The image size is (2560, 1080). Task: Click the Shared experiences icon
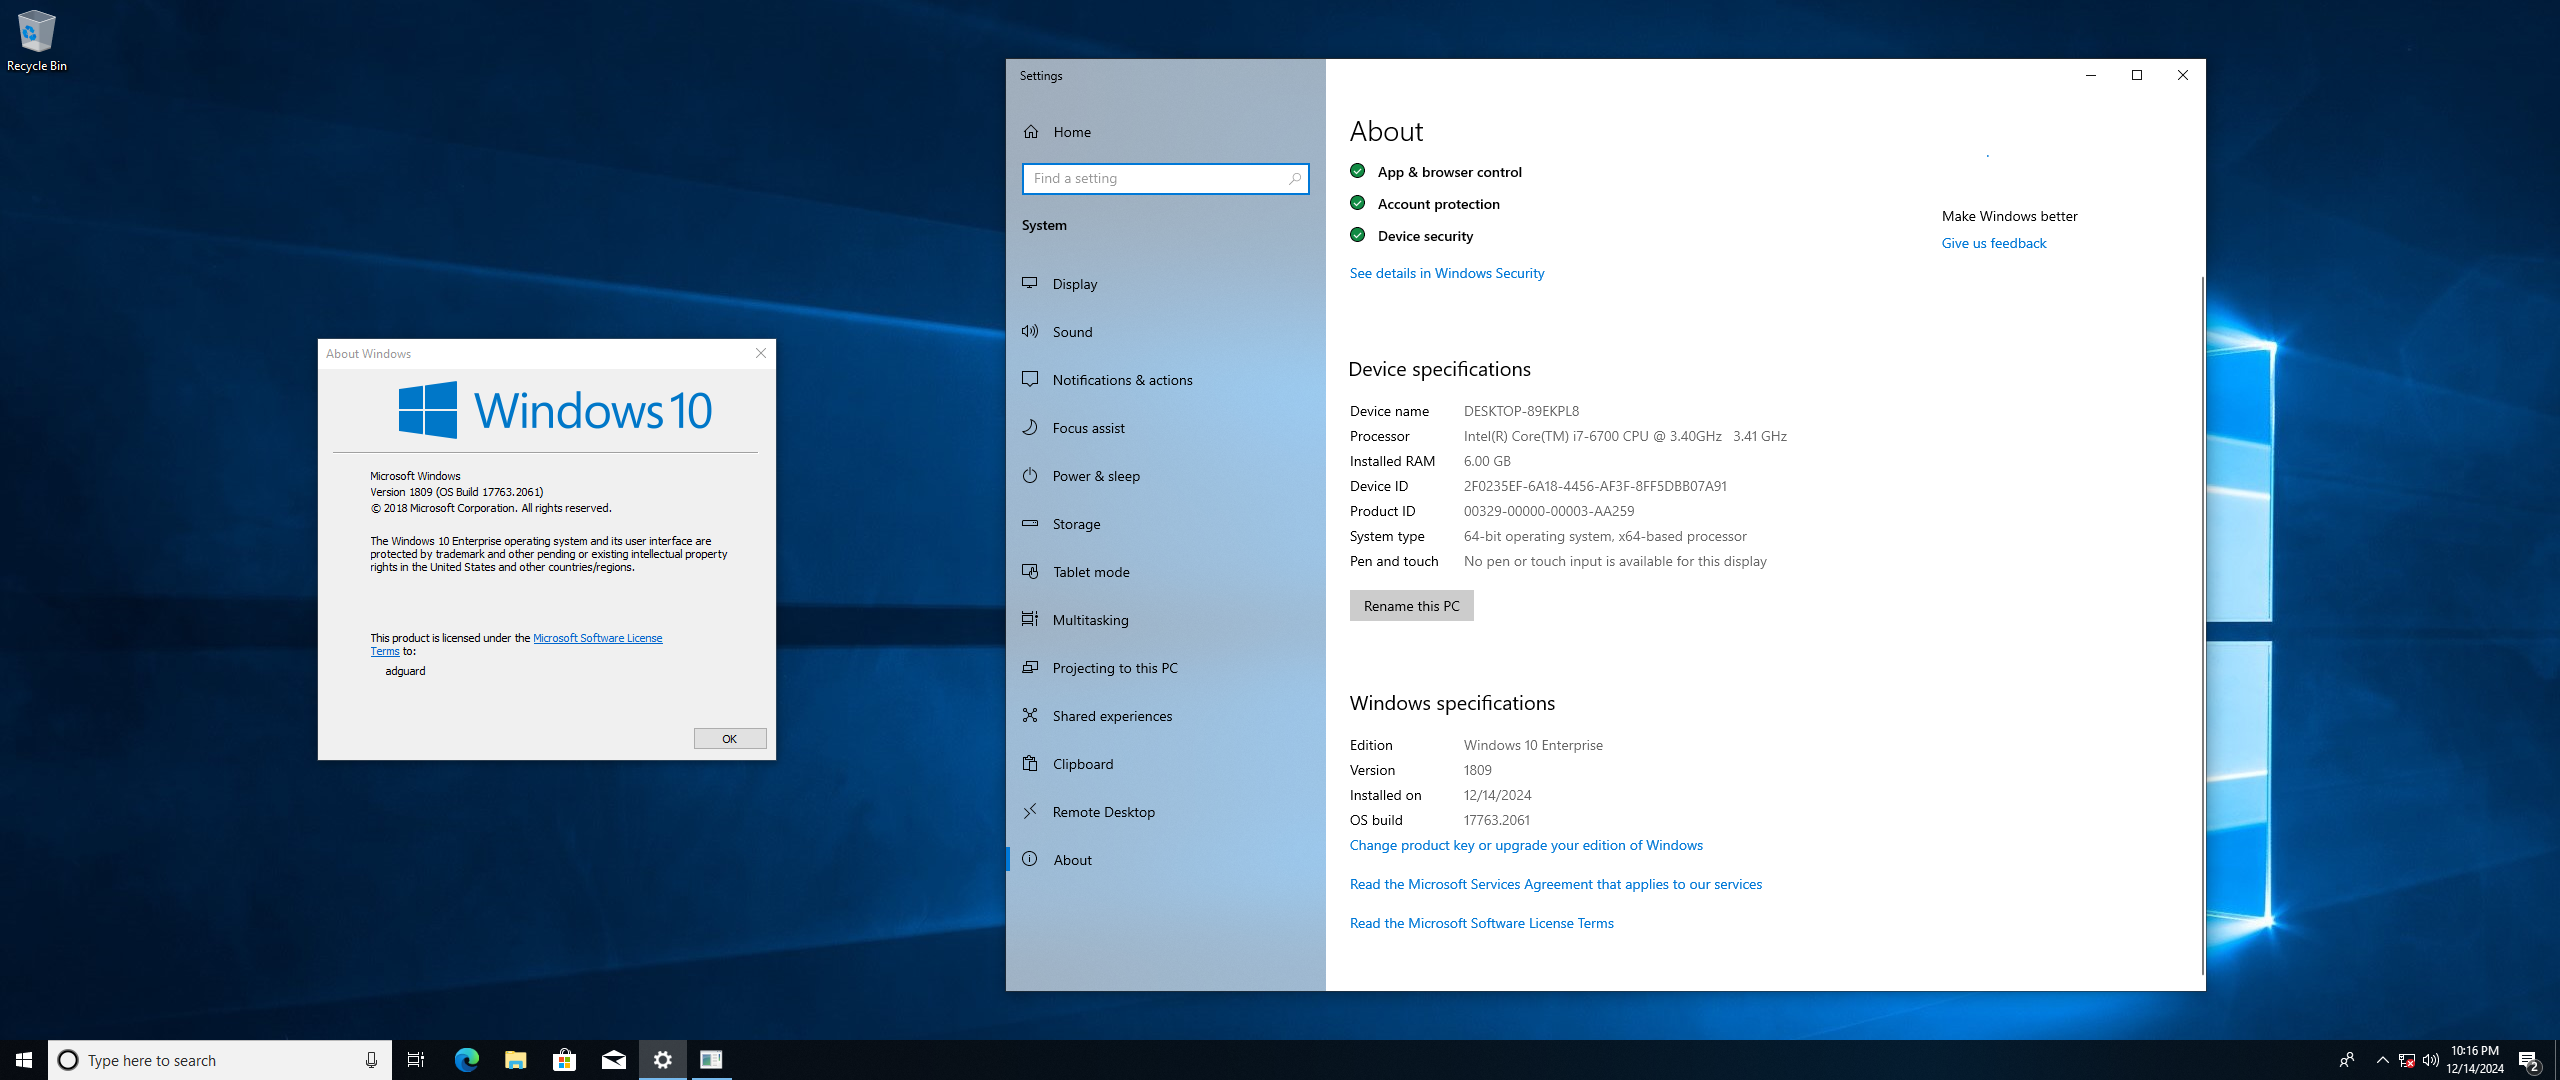click(1030, 715)
